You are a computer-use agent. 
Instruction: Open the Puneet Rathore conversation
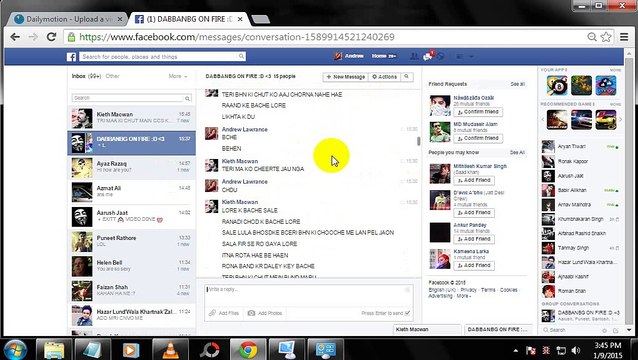131,241
